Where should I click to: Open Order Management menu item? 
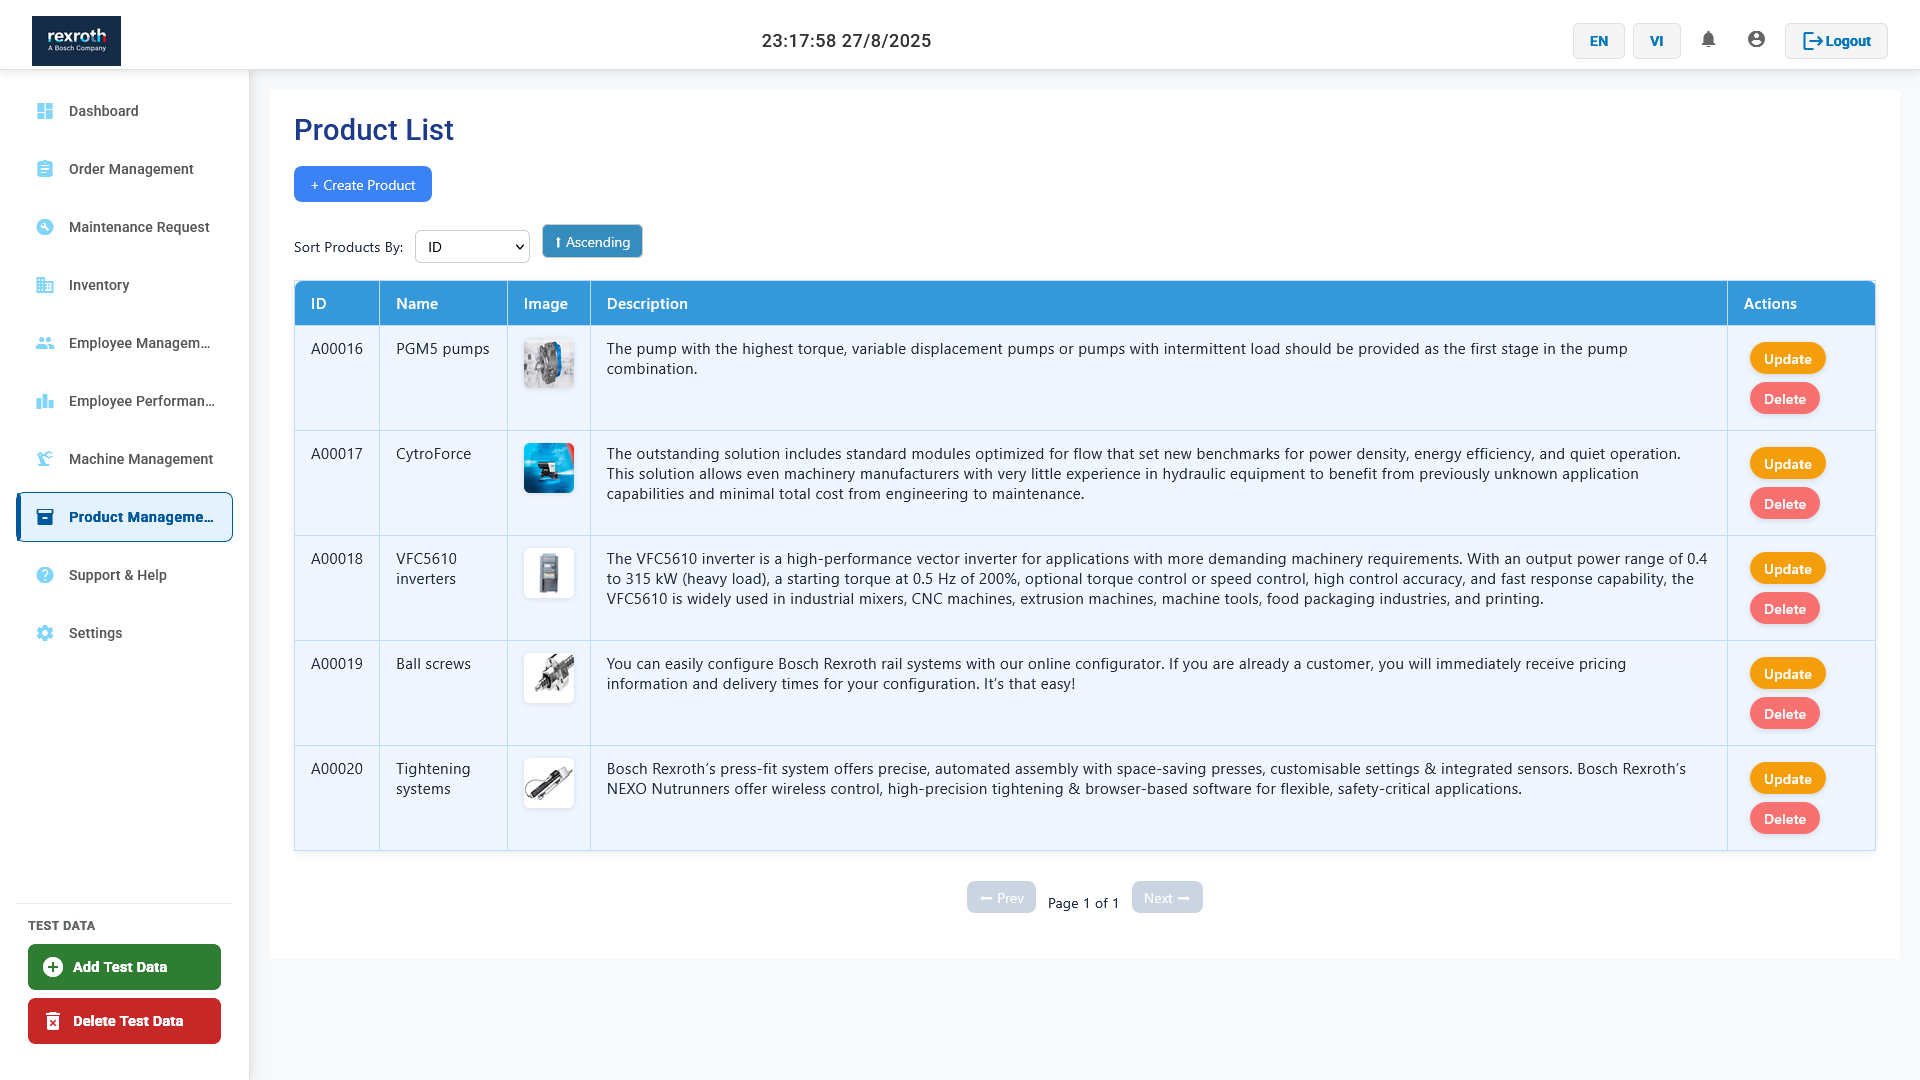coord(131,169)
